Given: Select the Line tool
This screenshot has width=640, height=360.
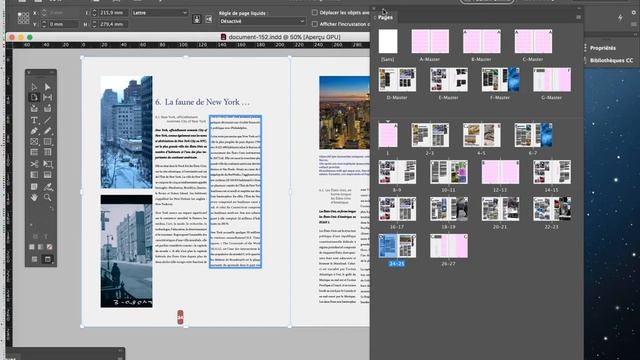Looking at the screenshot, I should (x=47, y=120).
